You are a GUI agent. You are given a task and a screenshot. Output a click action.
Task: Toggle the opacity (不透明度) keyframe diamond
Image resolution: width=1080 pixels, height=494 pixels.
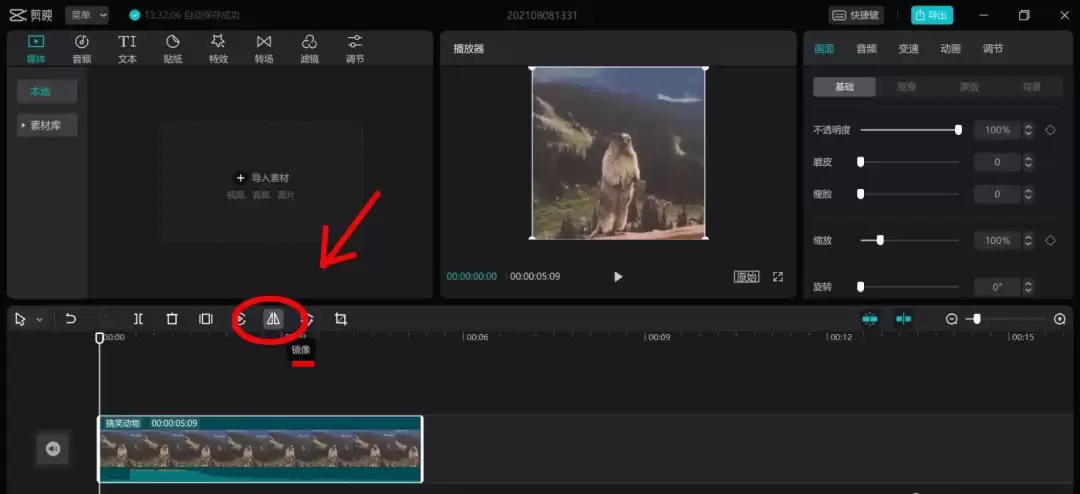click(x=1050, y=130)
